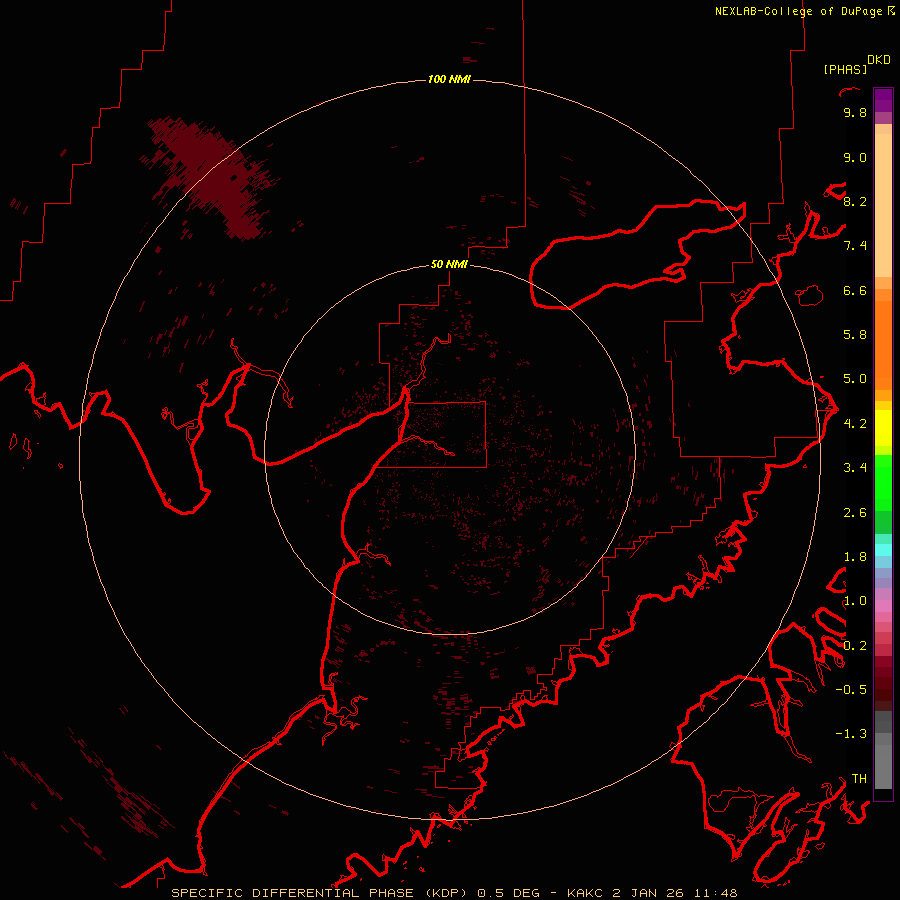Select the 7.4 legend value

pyautogui.click(x=855, y=246)
